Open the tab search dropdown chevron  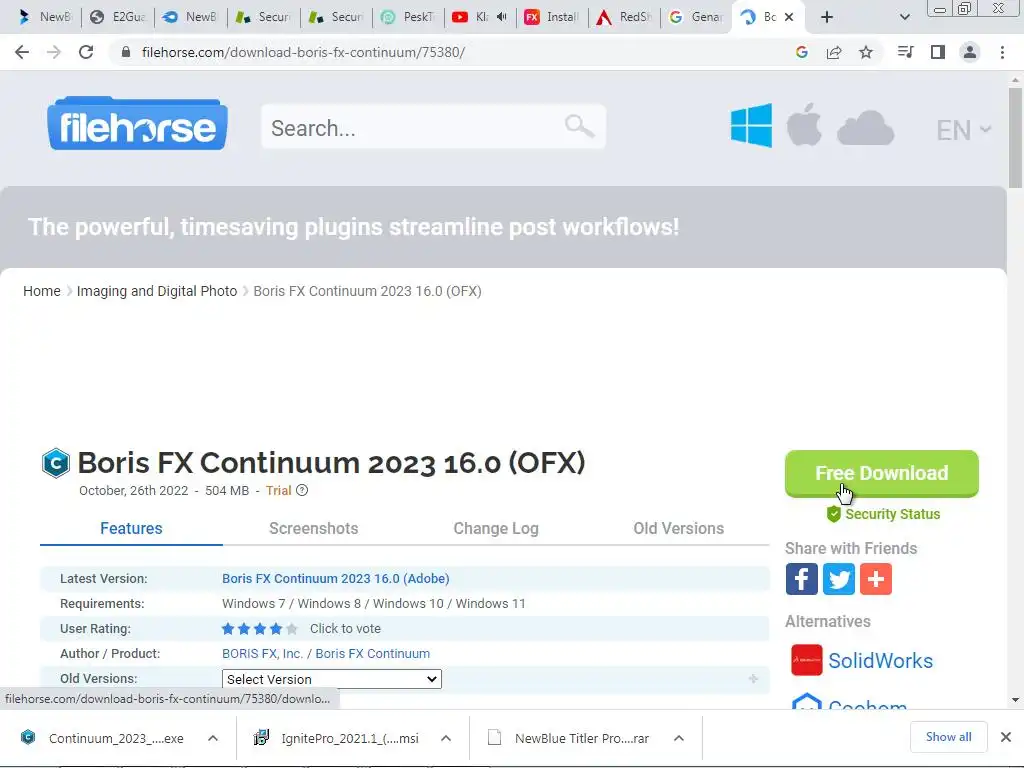(x=904, y=17)
